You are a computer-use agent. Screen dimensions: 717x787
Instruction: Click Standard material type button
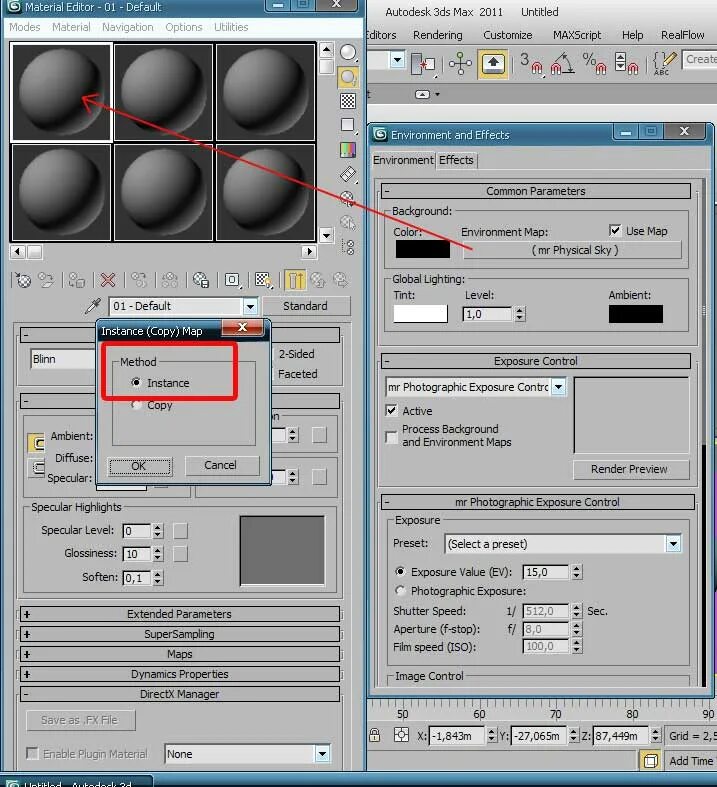(x=306, y=306)
